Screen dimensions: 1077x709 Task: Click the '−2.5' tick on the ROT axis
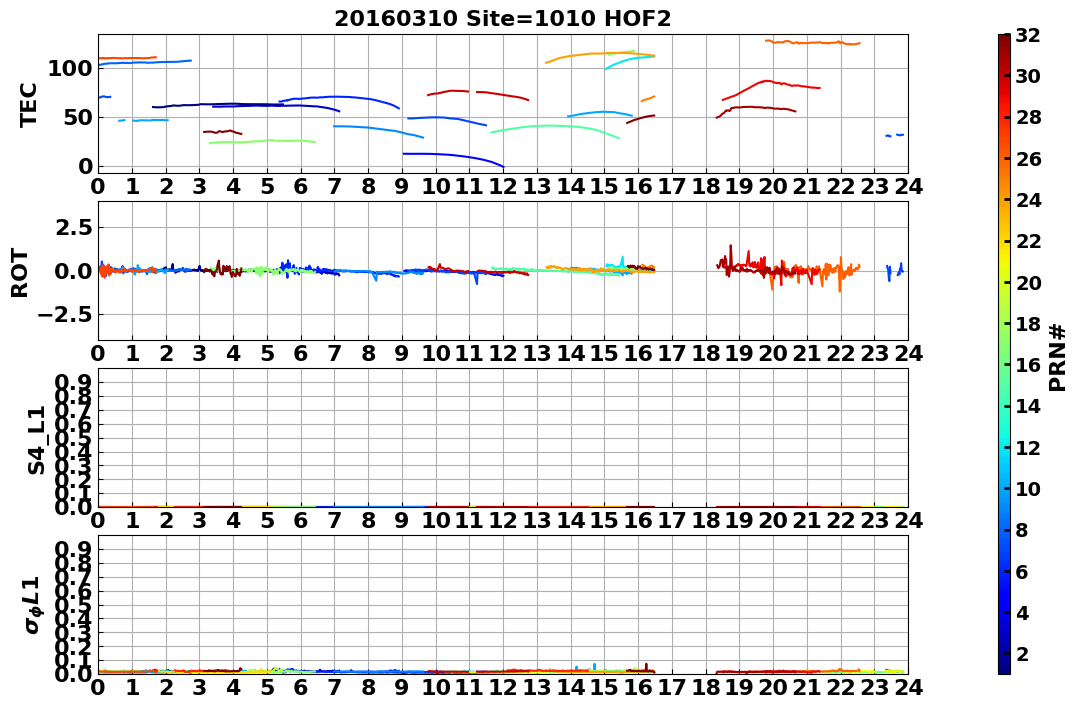coord(64,315)
